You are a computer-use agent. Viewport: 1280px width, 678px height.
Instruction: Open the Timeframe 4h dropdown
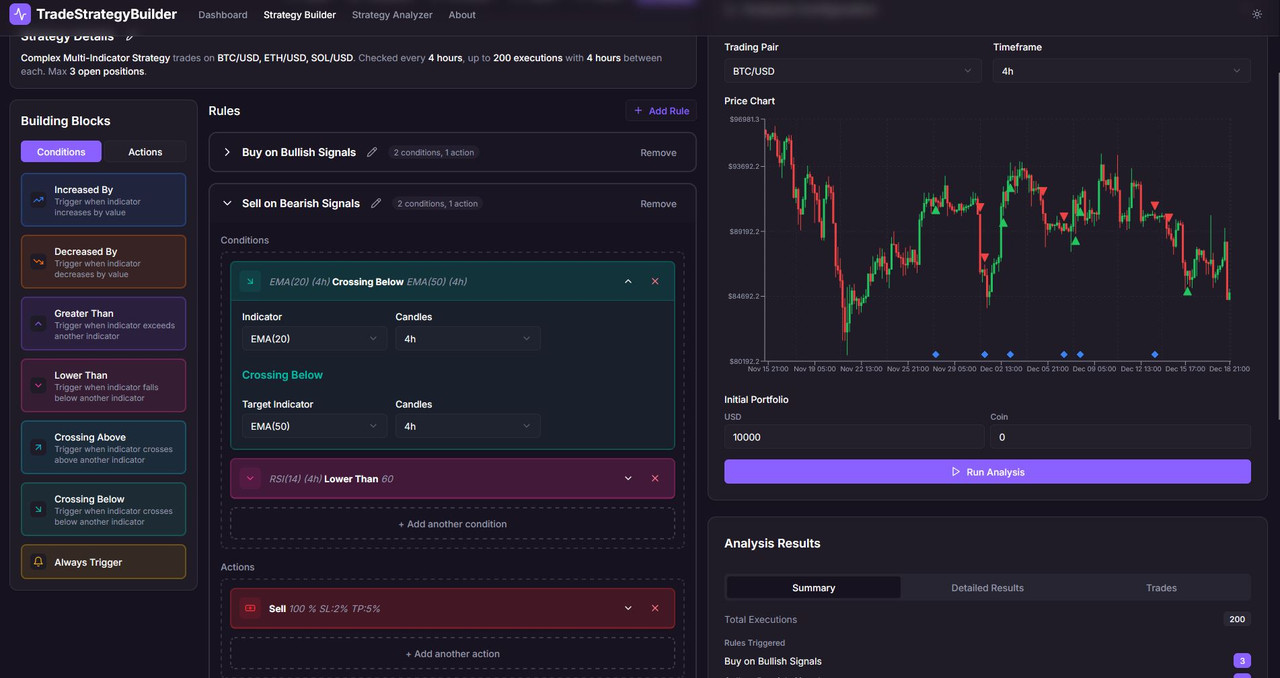pyautogui.click(x=1121, y=71)
